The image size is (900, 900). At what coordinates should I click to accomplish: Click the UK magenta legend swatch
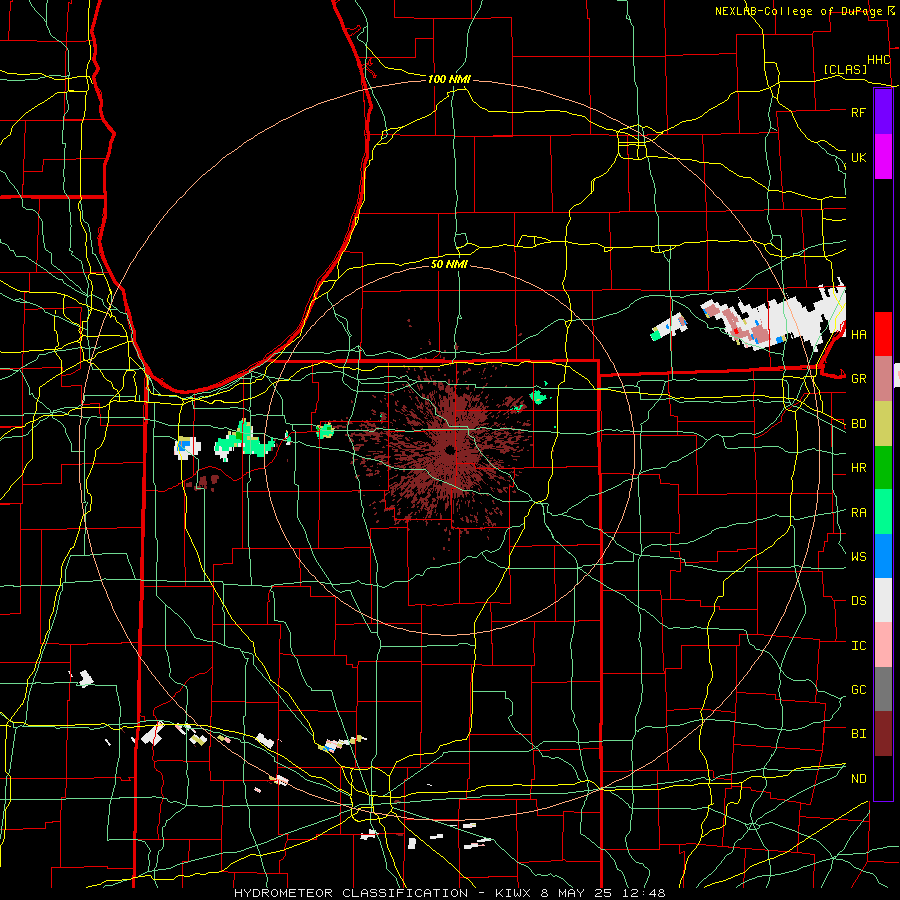coord(883,157)
